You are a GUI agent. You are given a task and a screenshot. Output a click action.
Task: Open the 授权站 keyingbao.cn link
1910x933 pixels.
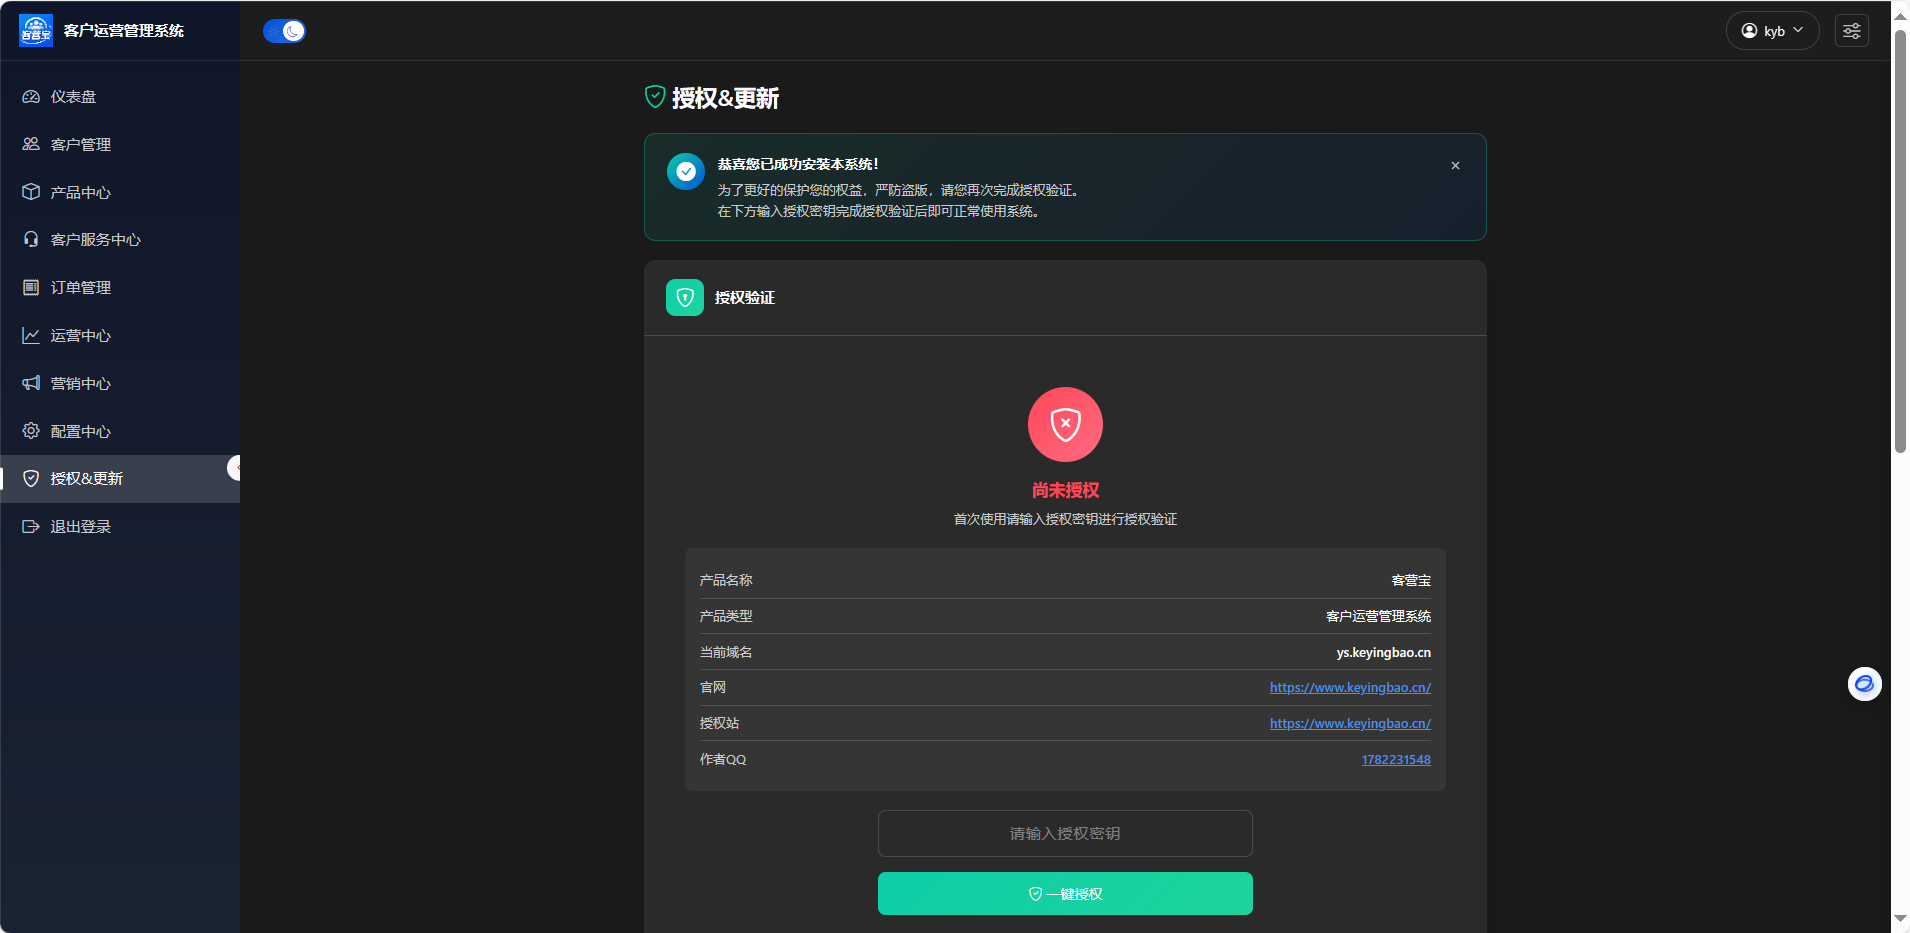(x=1350, y=723)
